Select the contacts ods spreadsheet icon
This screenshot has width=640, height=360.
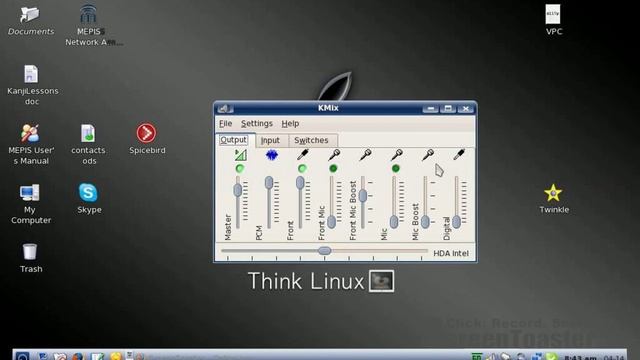88,133
